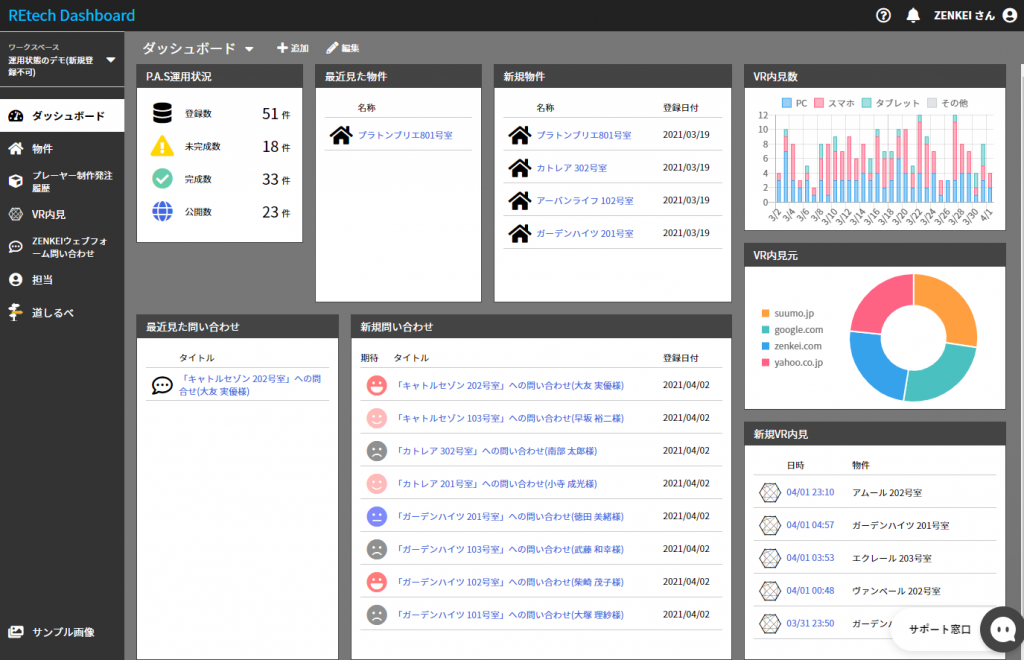Click blue neutral face for ガーデンハイツ 201号室 inquiry
This screenshot has height=660, width=1024.
pyautogui.click(x=376, y=516)
